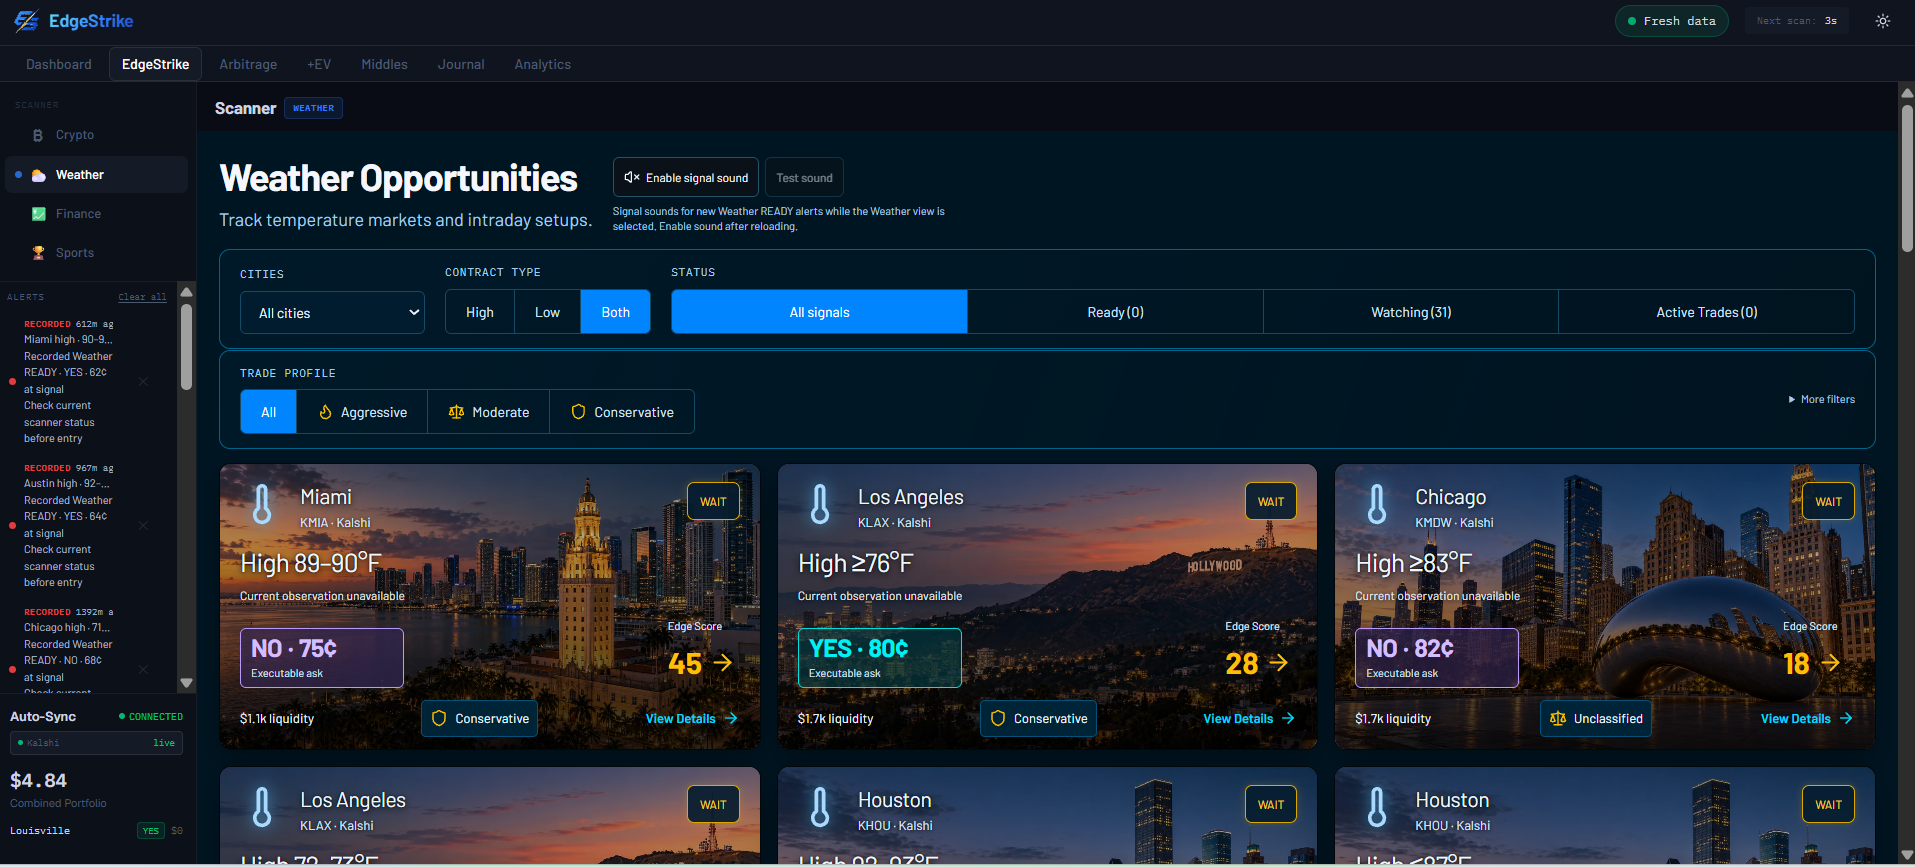
Task: Dismiss the Chicago high recorded alert
Action: (144, 669)
